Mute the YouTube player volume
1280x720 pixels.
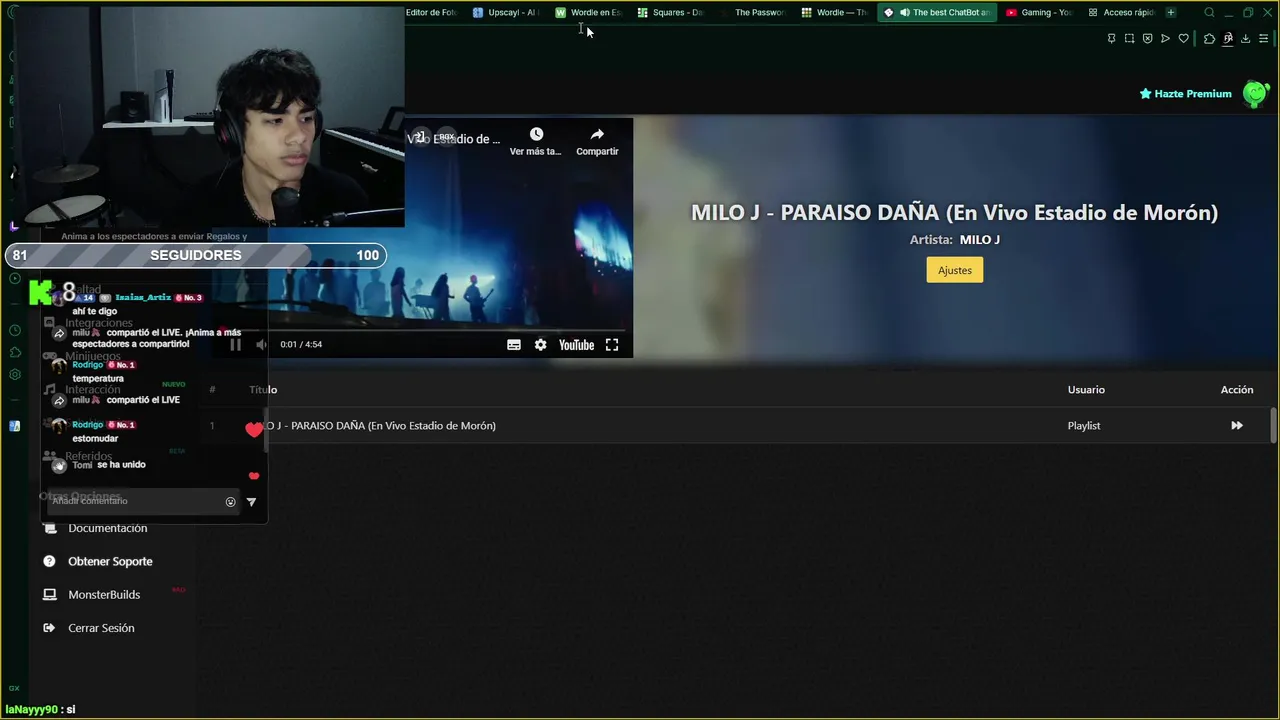[x=261, y=345]
